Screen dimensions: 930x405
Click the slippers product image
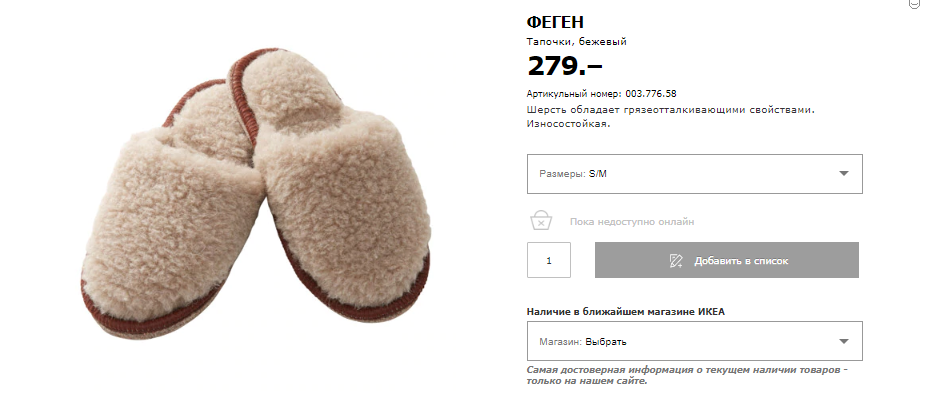[x=256, y=193]
